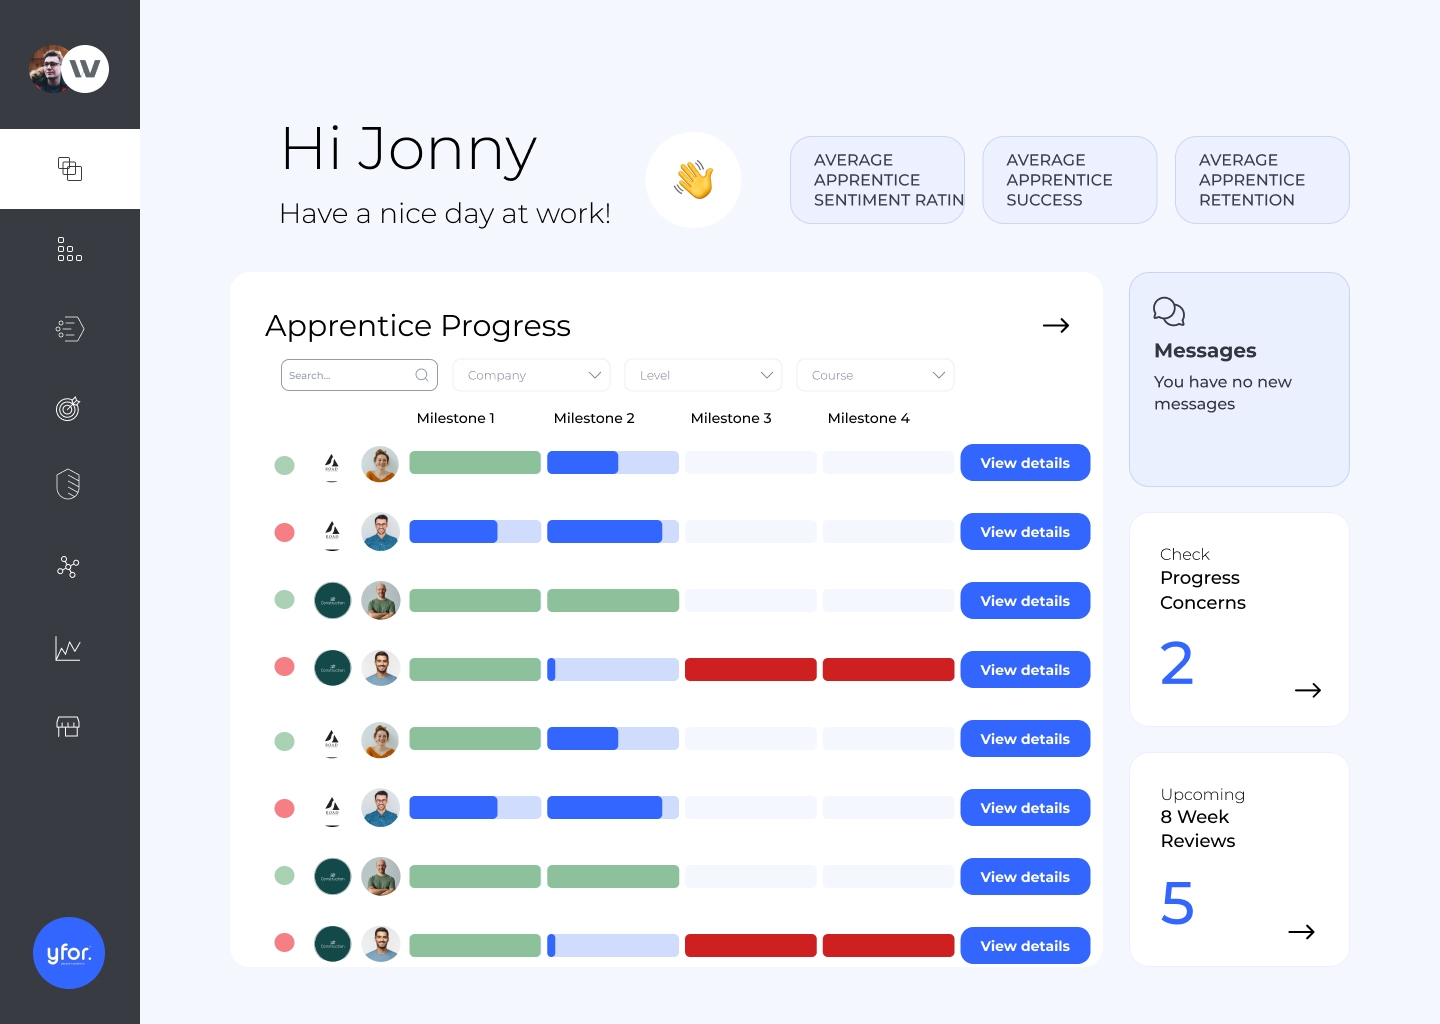Expand the Course filter dropdown
The image size is (1440, 1024).
875,374
